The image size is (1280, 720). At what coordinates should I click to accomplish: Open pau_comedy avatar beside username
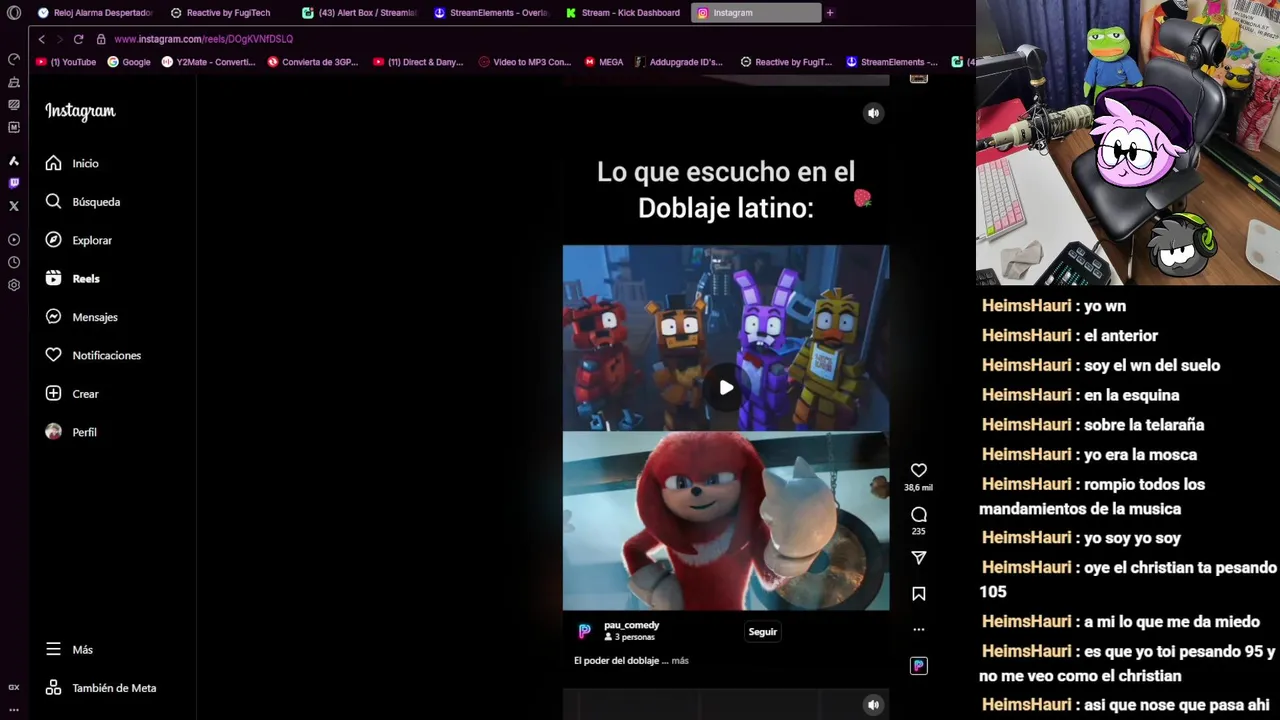pyautogui.click(x=585, y=631)
